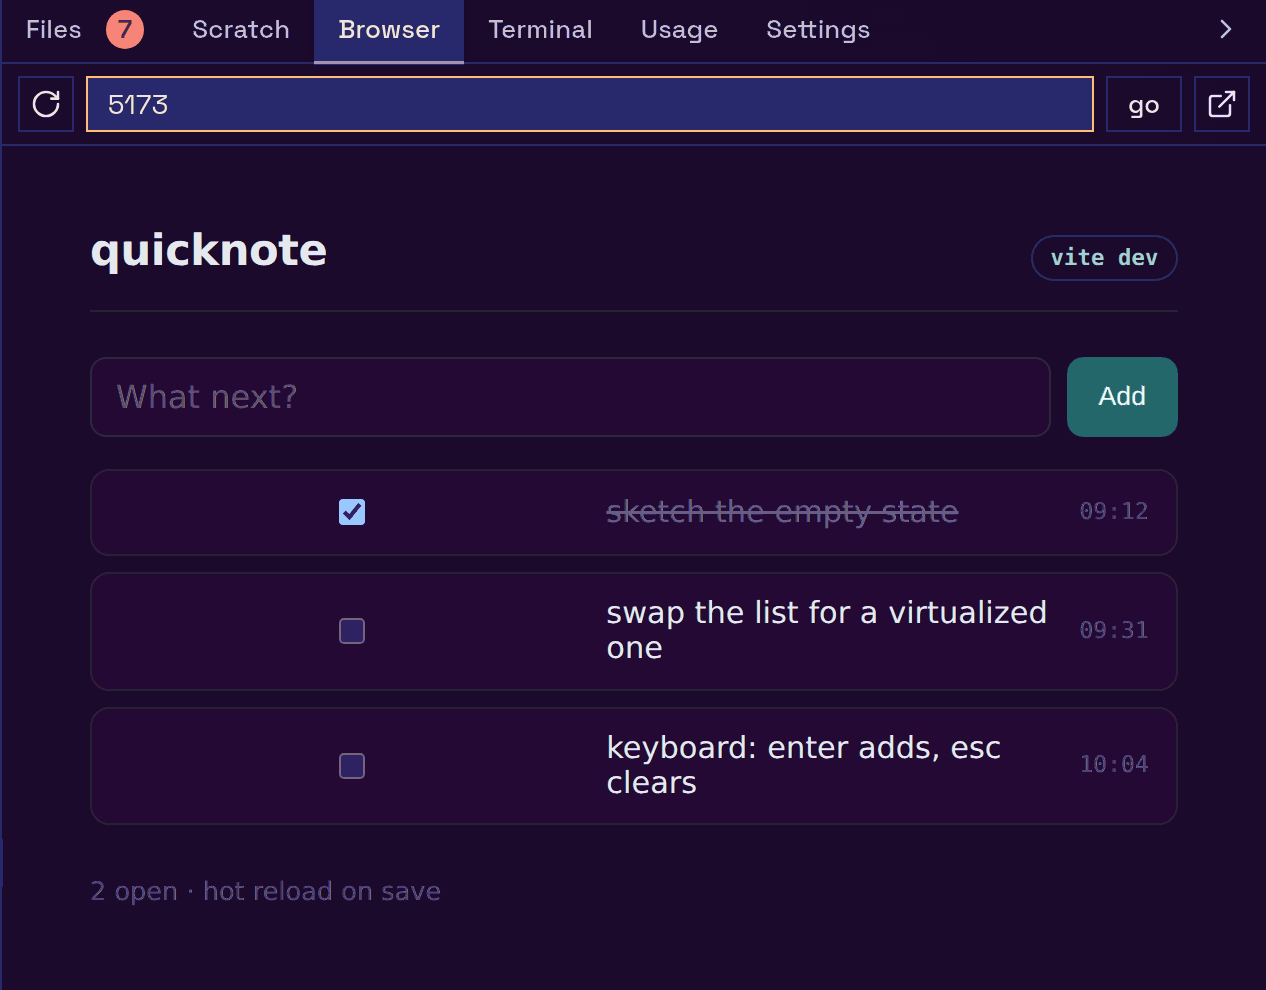
Task: Click the 09:12 timestamp
Action: (1114, 511)
